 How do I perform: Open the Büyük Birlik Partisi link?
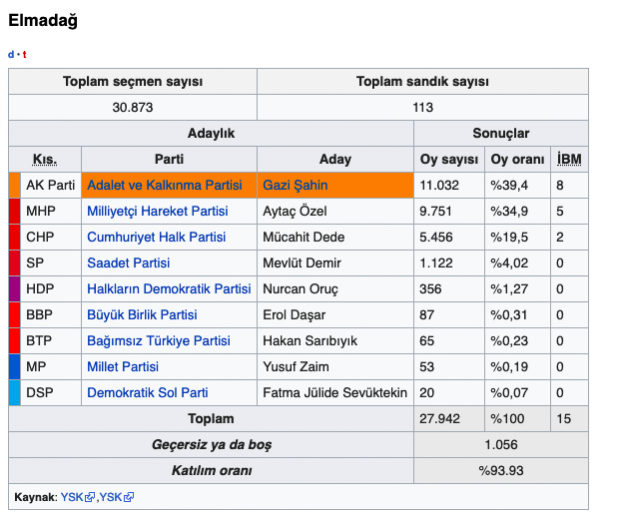(141, 315)
